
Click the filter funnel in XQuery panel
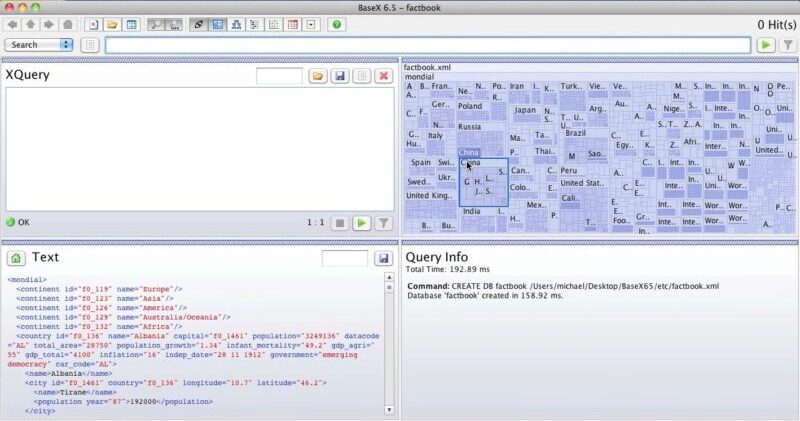coord(383,223)
